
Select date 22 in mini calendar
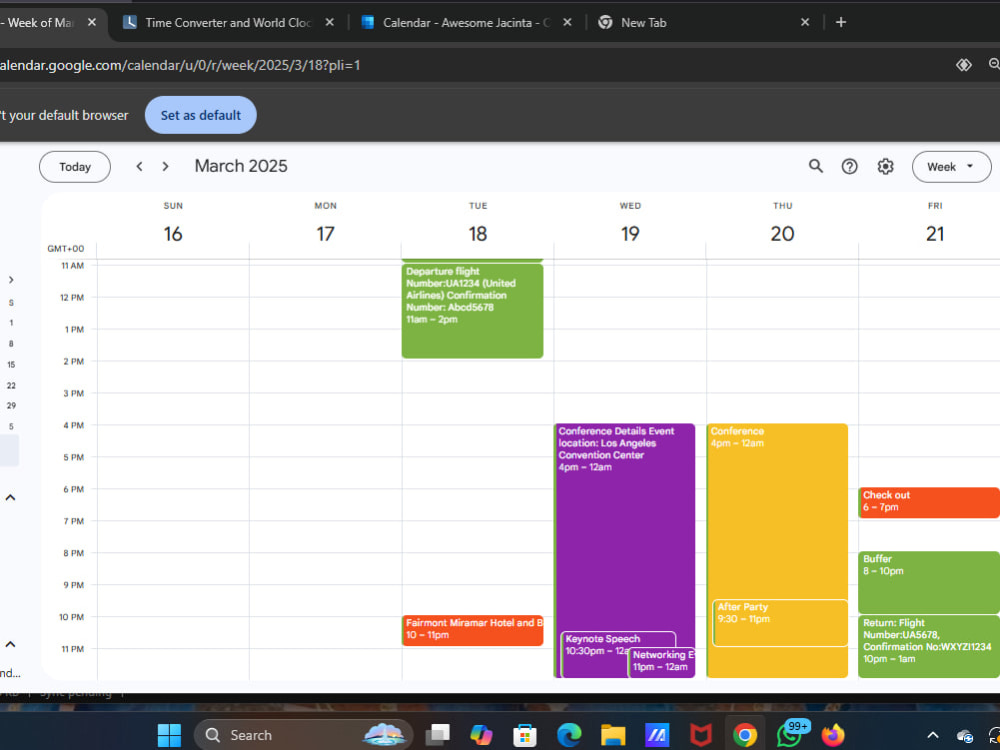(11, 385)
